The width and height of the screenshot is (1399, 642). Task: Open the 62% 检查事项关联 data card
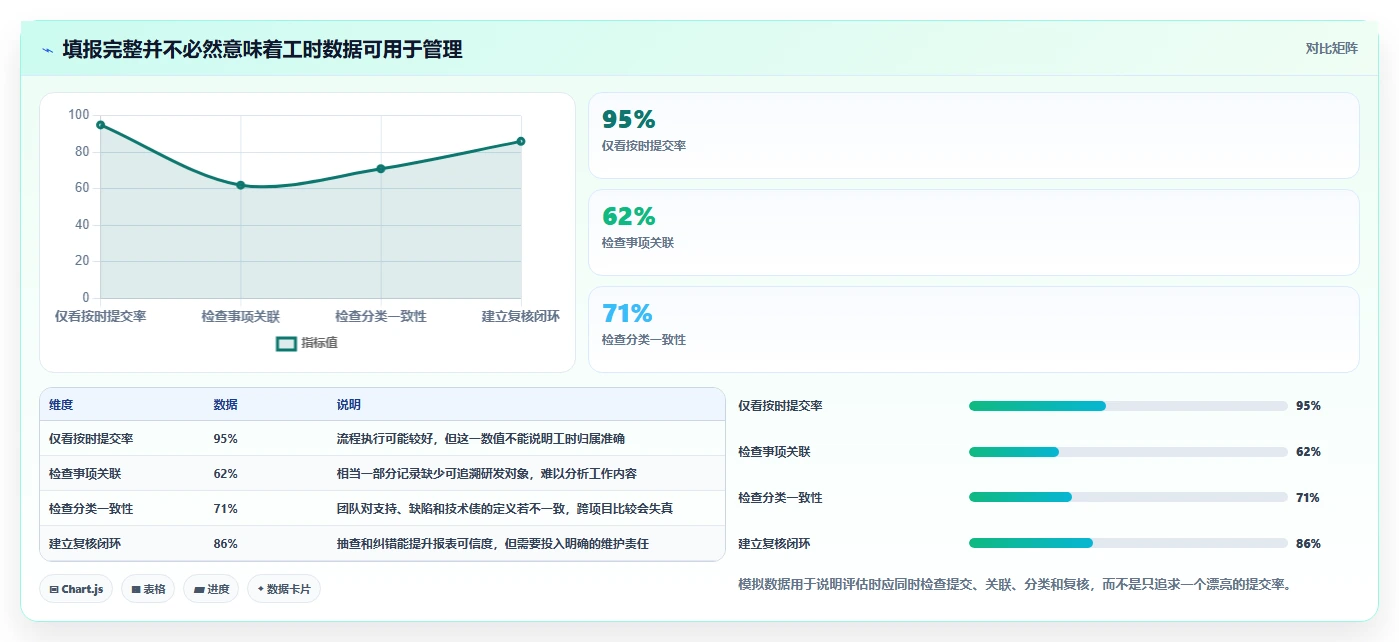(973, 232)
